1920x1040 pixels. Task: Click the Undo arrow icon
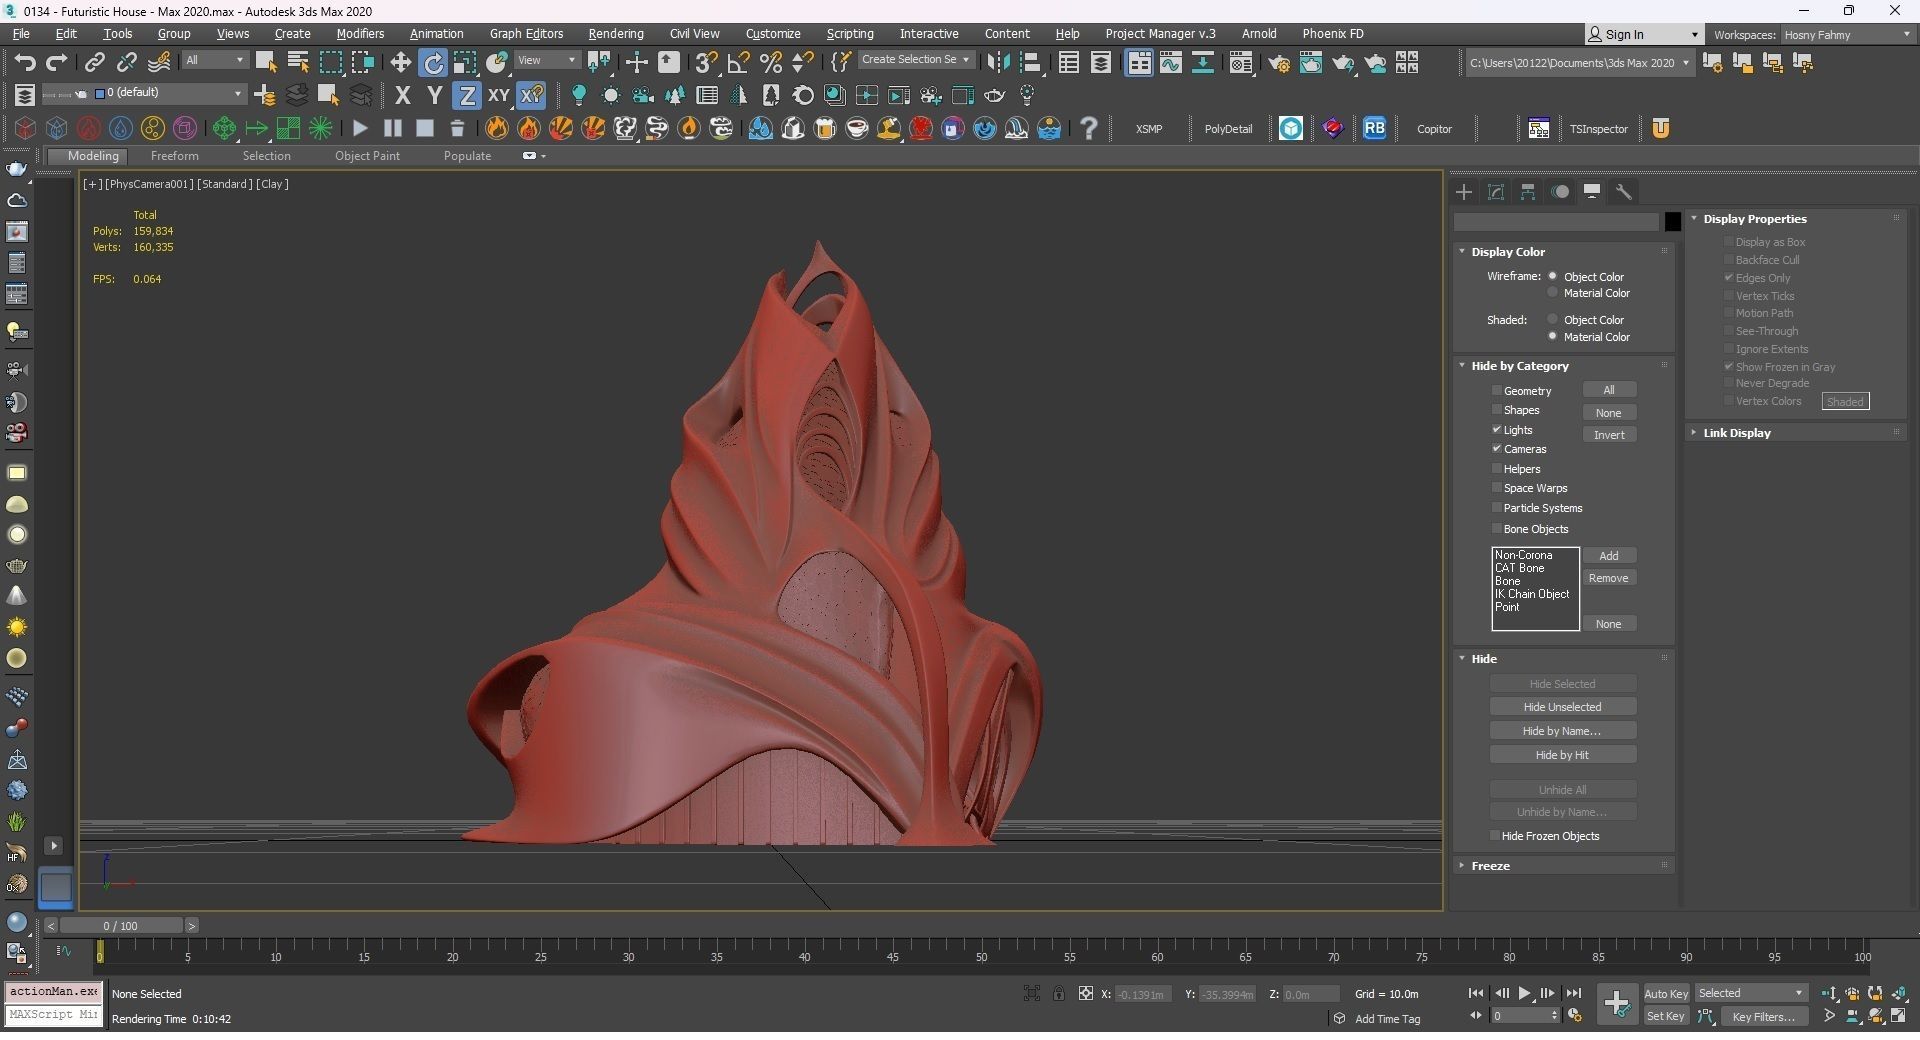[24, 62]
